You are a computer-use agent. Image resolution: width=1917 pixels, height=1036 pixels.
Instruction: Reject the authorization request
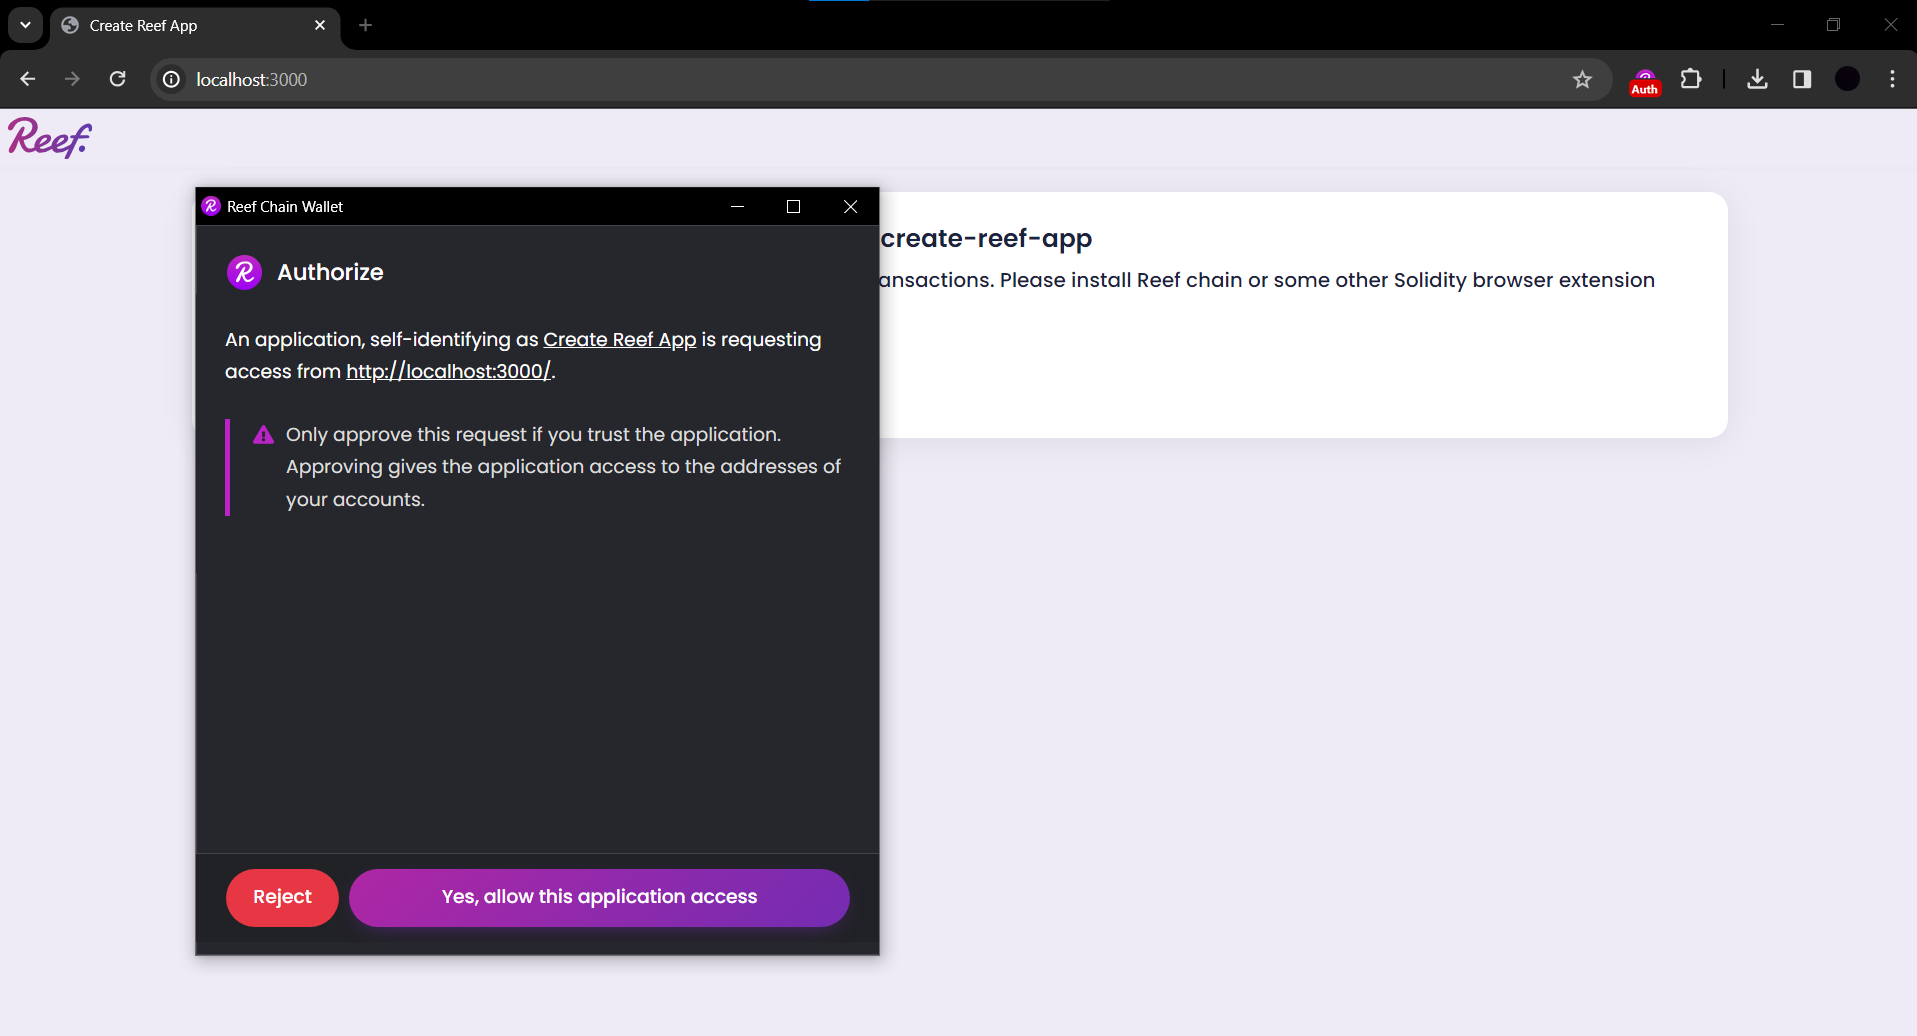coord(282,897)
